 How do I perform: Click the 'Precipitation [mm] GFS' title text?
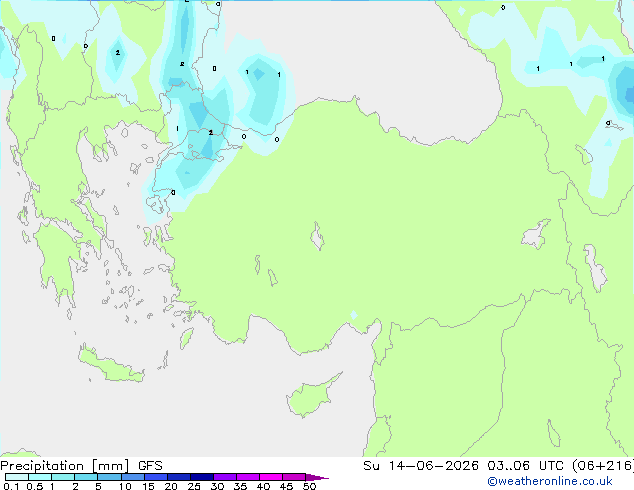(x=81, y=466)
